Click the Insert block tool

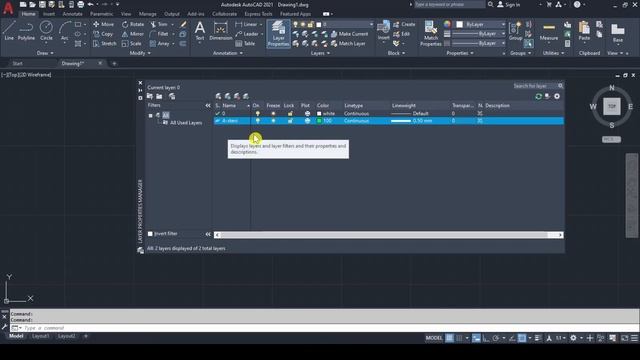pyautogui.click(x=383, y=31)
